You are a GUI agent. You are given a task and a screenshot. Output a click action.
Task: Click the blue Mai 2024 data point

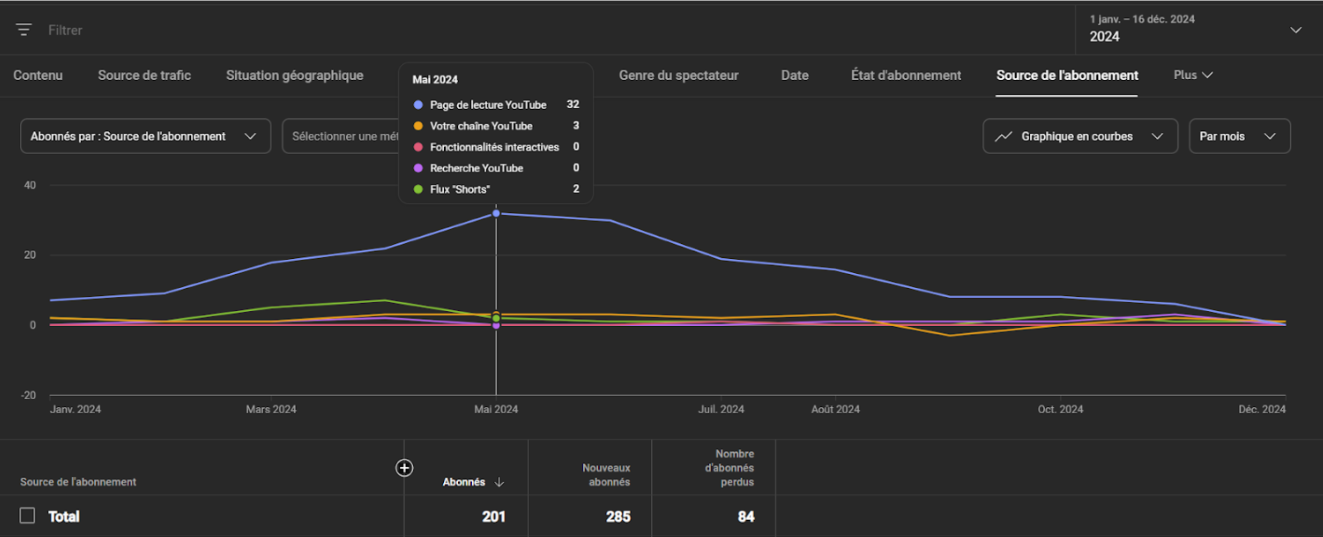496,213
